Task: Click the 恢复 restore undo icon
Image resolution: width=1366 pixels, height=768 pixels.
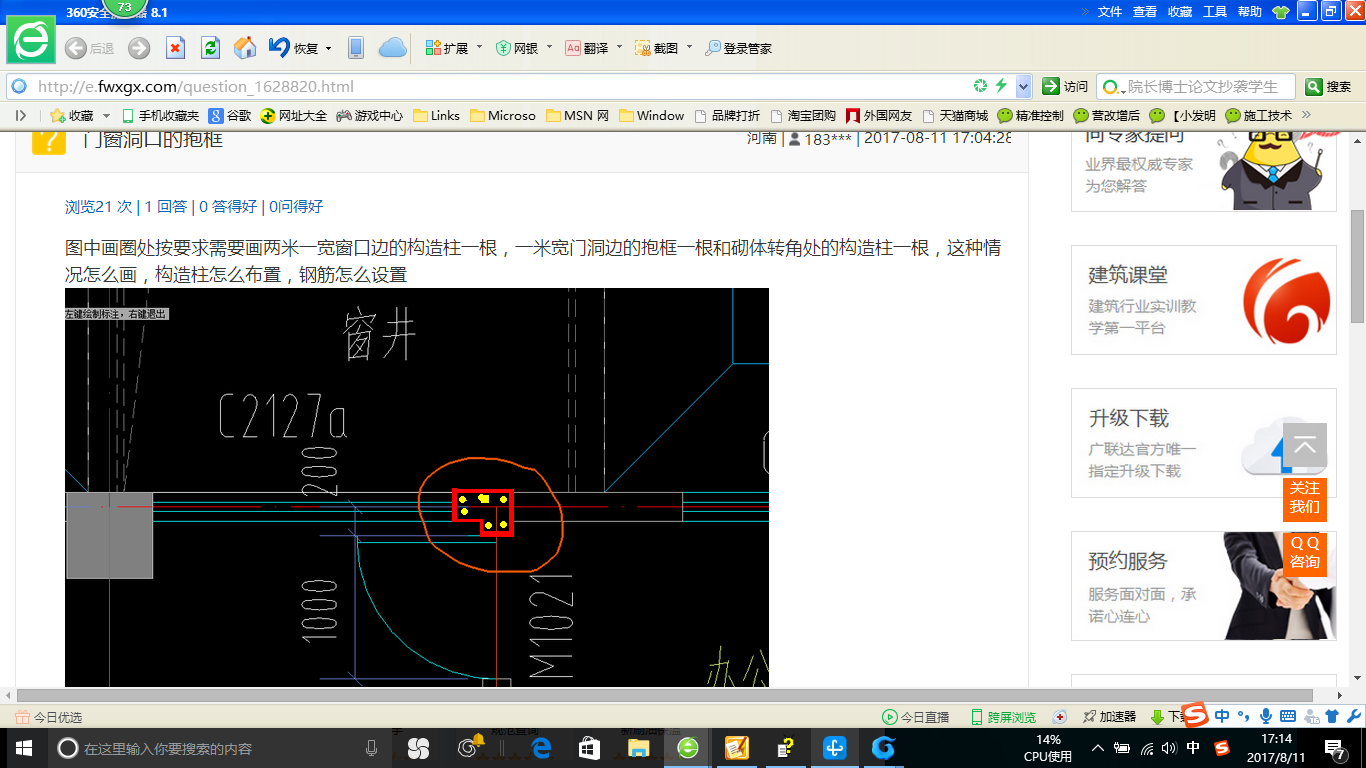Action: coord(279,48)
